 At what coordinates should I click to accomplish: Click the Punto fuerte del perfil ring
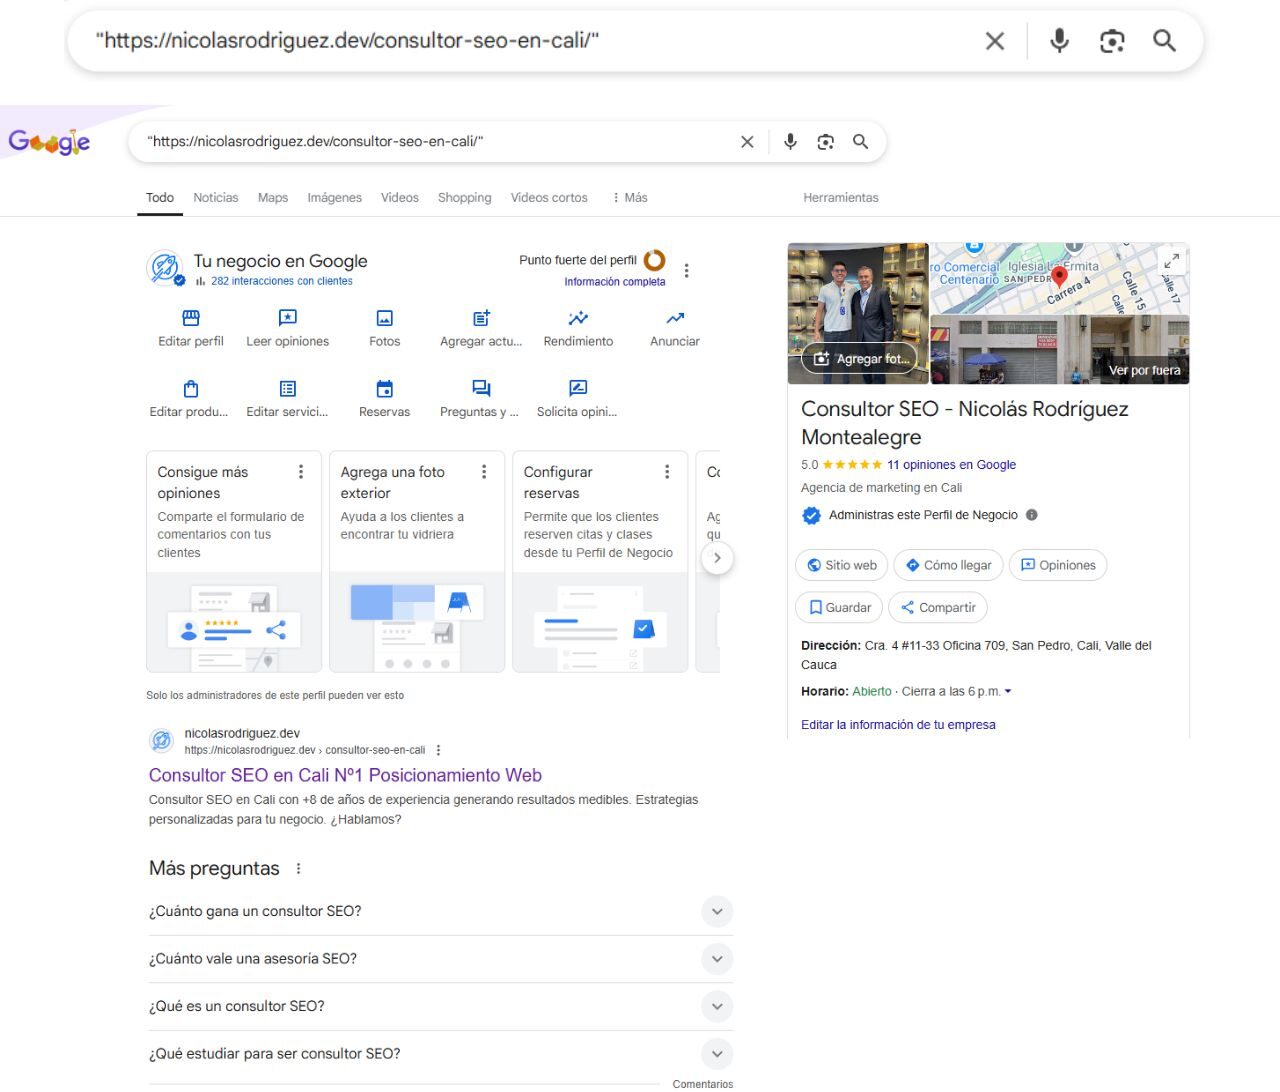(655, 260)
